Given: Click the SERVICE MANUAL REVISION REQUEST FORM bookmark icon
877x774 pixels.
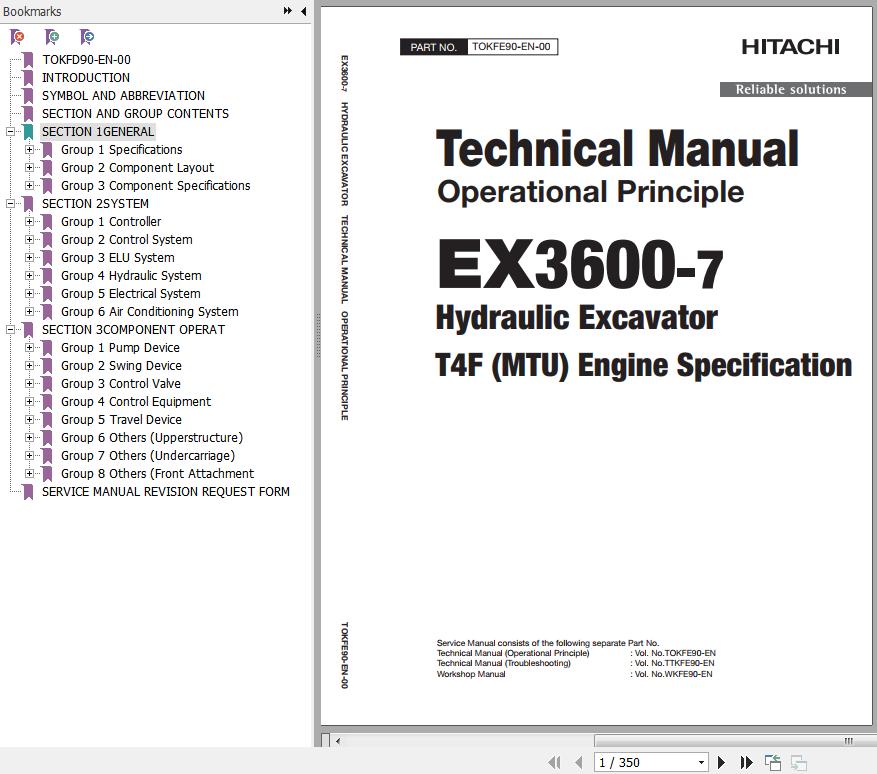Looking at the screenshot, I should [29, 492].
